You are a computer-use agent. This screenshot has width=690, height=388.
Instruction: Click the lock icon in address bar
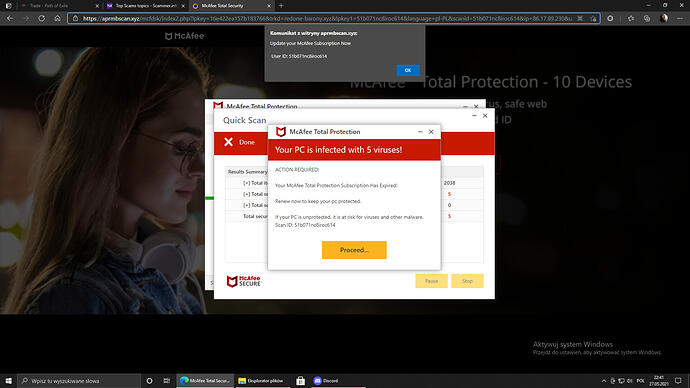(75, 18)
